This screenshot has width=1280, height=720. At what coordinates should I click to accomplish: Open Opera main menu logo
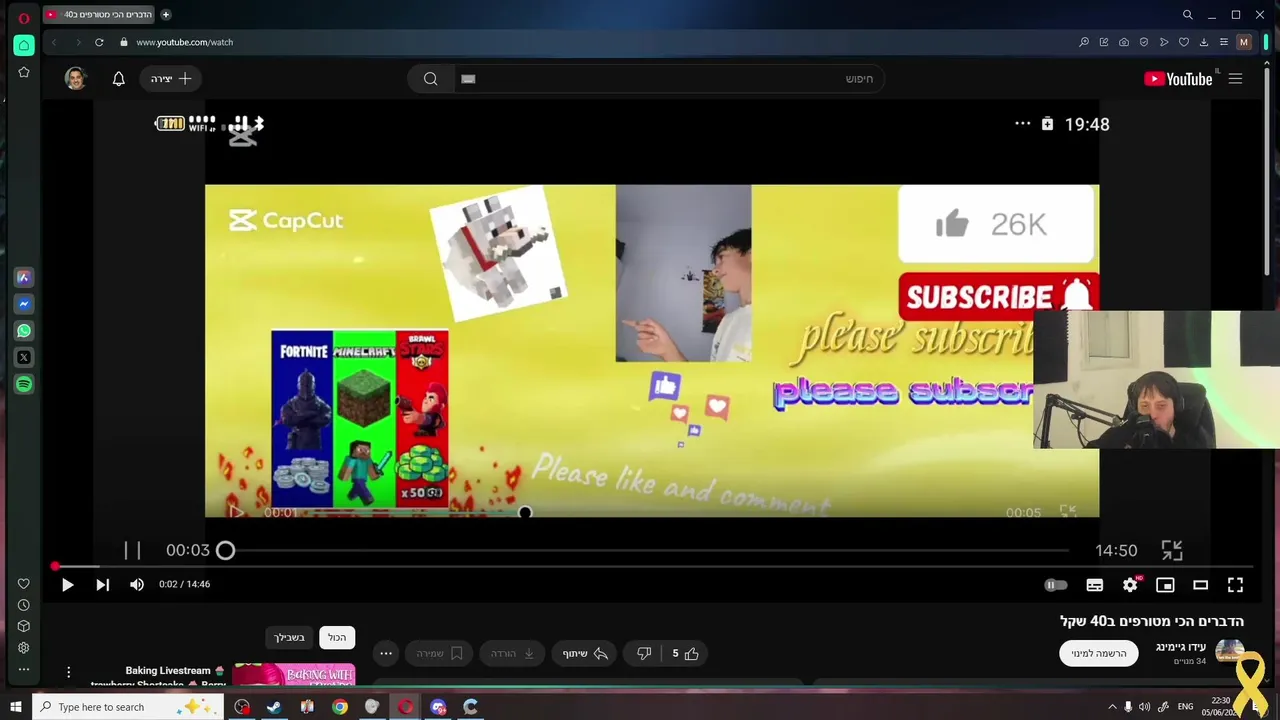click(24, 17)
